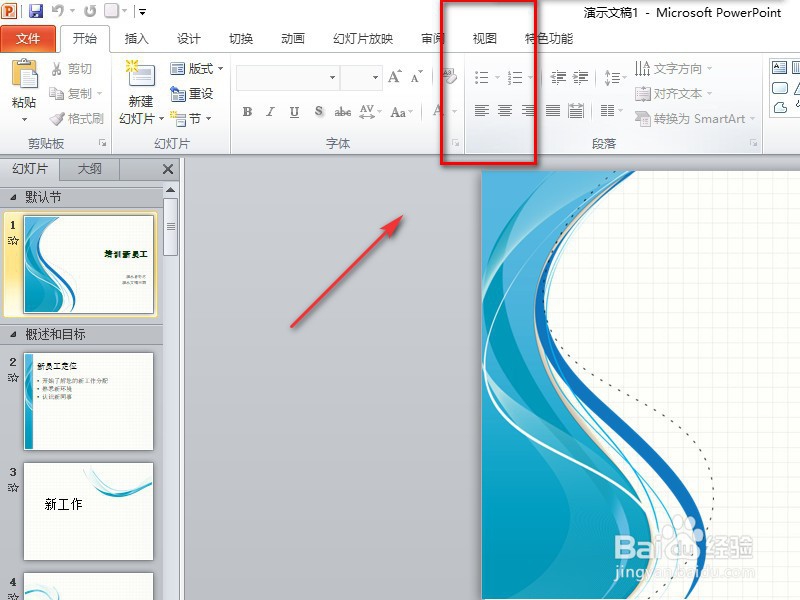Click the Increase Font Size icon
Image resolution: width=800 pixels, height=600 pixels.
[394, 77]
